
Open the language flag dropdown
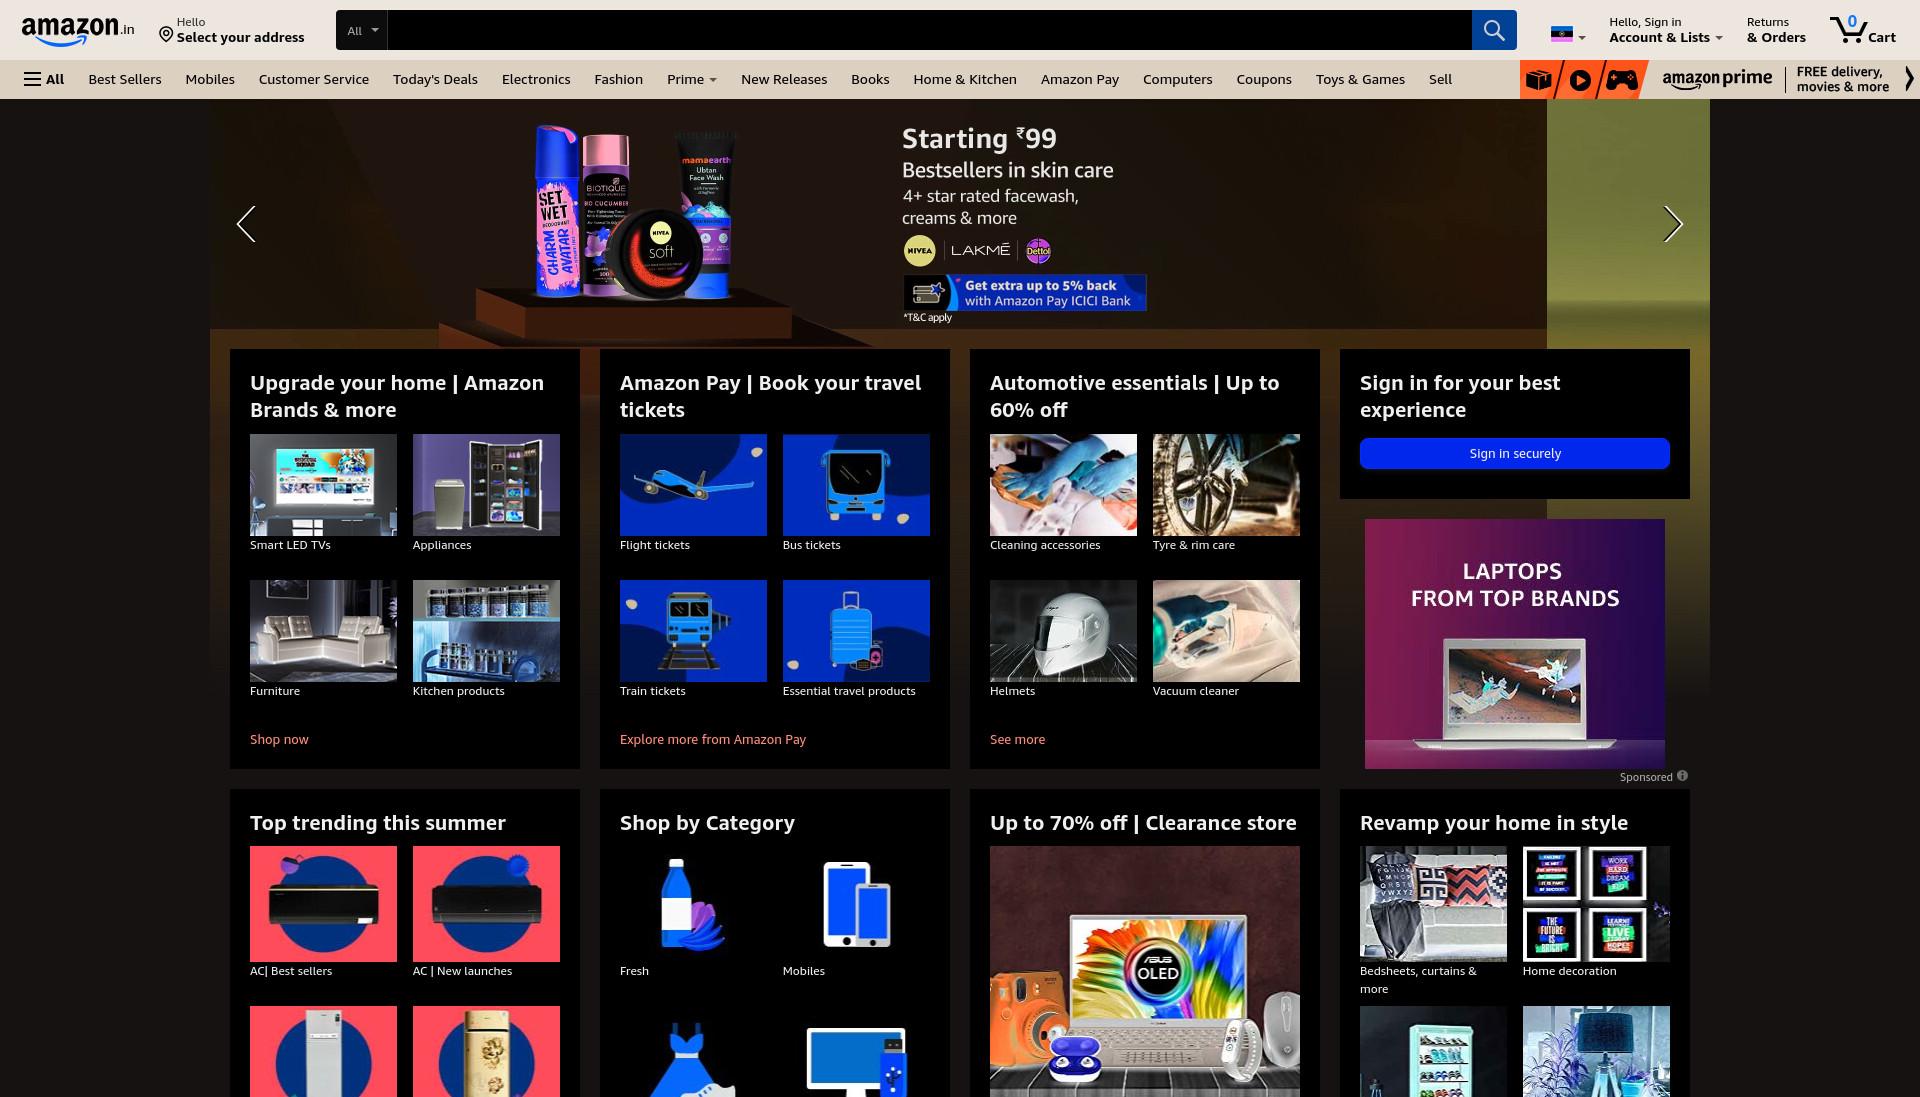point(1567,35)
